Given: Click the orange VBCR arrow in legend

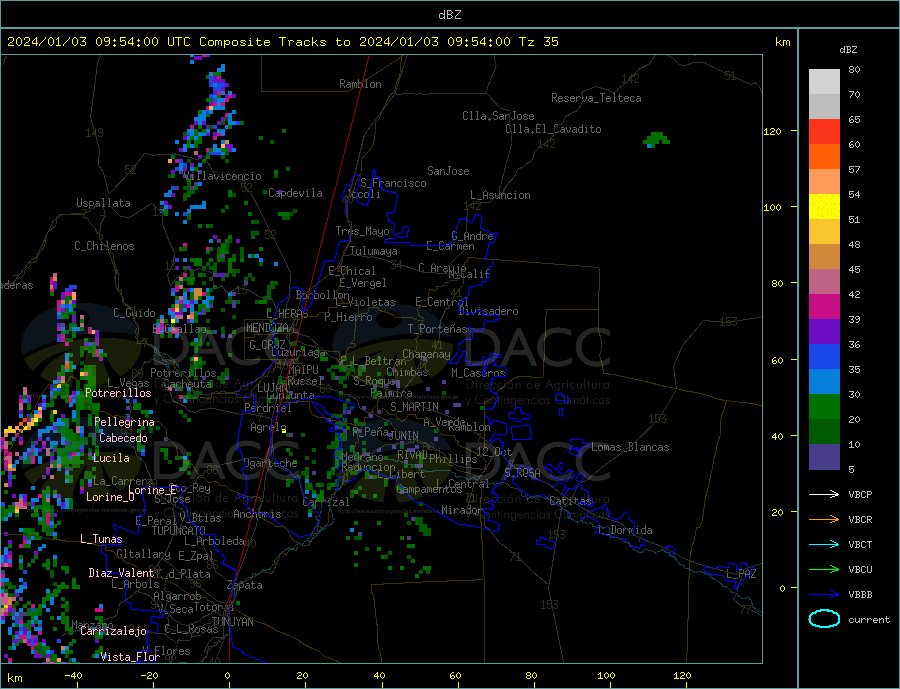Looking at the screenshot, I should tap(824, 520).
